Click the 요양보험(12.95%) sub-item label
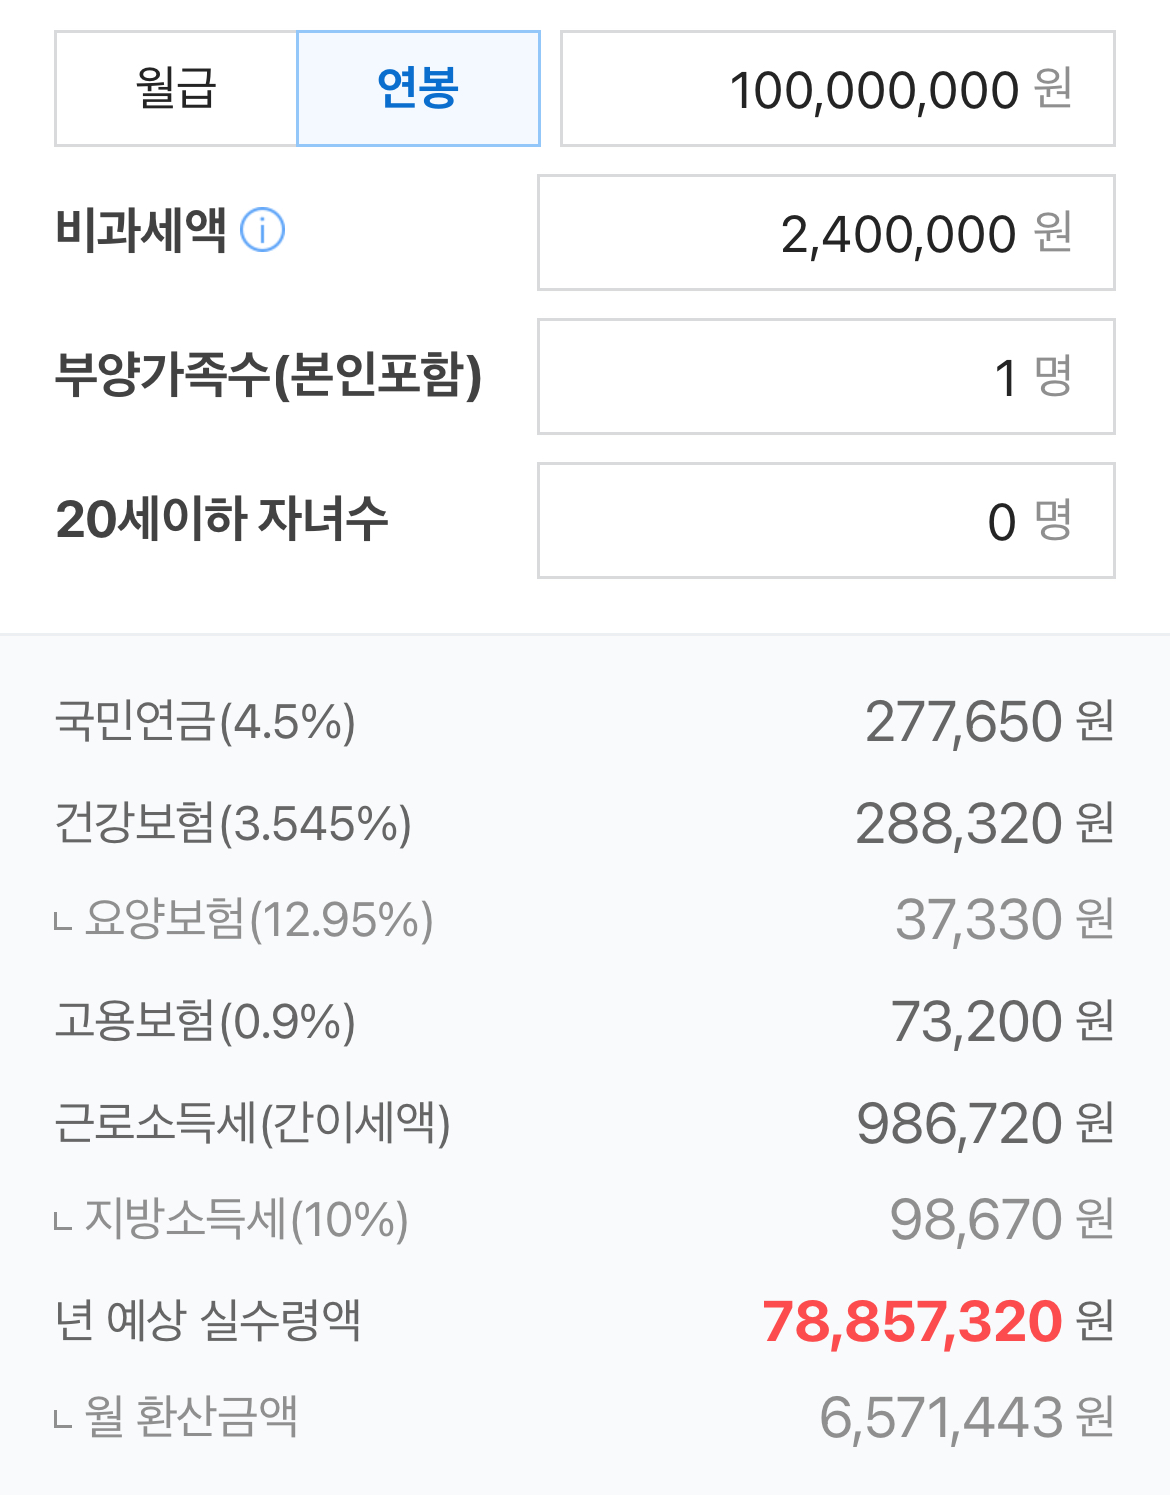The width and height of the screenshot is (1170, 1495). (258, 919)
